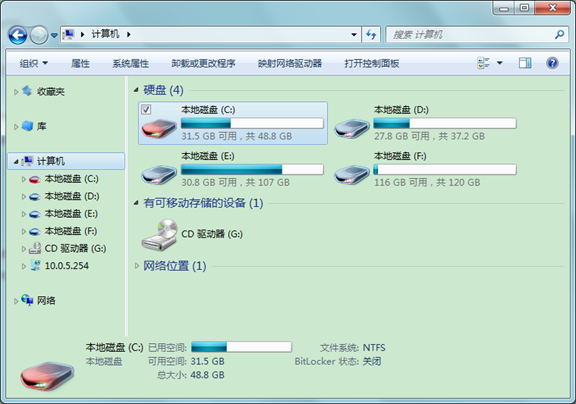Click the BitLocker 状态 关闭 value
The width and height of the screenshot is (576, 404).
[x=372, y=362]
